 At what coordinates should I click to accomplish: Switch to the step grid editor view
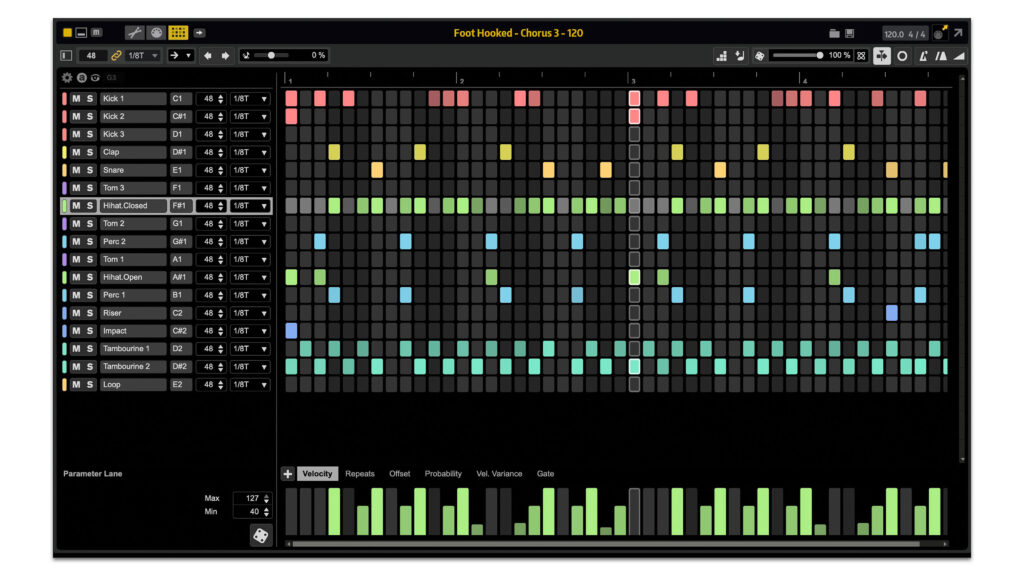point(178,33)
